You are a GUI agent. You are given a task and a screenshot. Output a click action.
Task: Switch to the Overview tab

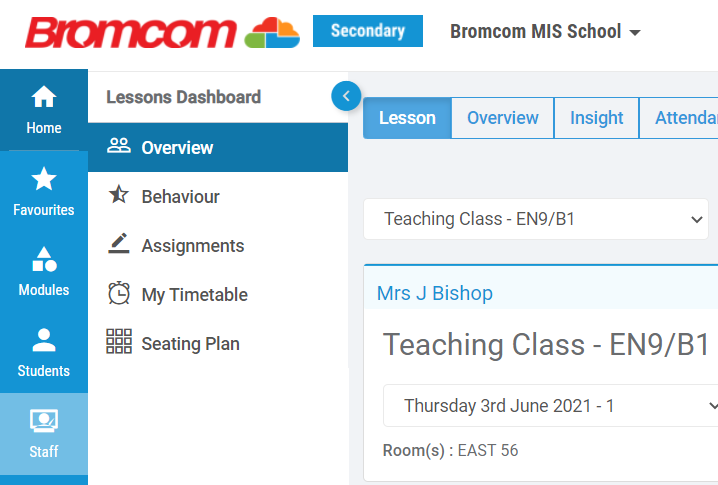[x=502, y=118]
